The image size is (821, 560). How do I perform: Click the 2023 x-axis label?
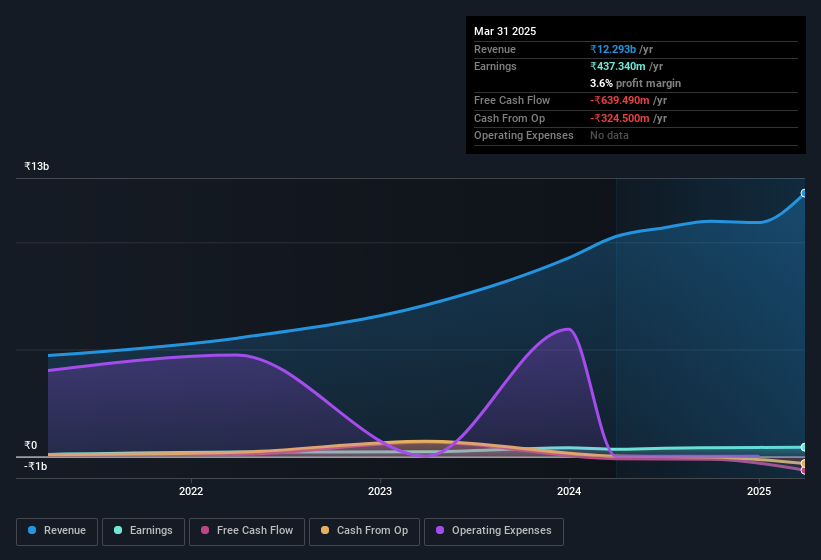[380, 491]
